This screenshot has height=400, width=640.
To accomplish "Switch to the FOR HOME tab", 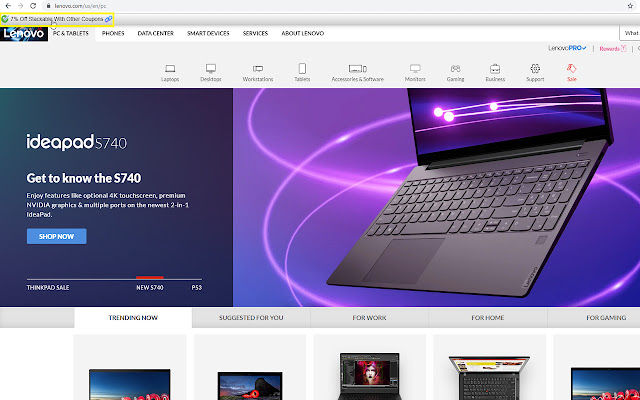I will click(x=488, y=318).
